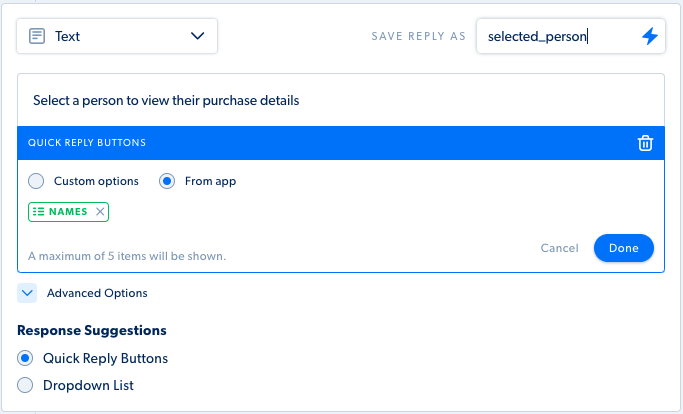Delete quick reply buttons with trash icon
Viewport: 683px width, 414px height.
pyautogui.click(x=645, y=143)
